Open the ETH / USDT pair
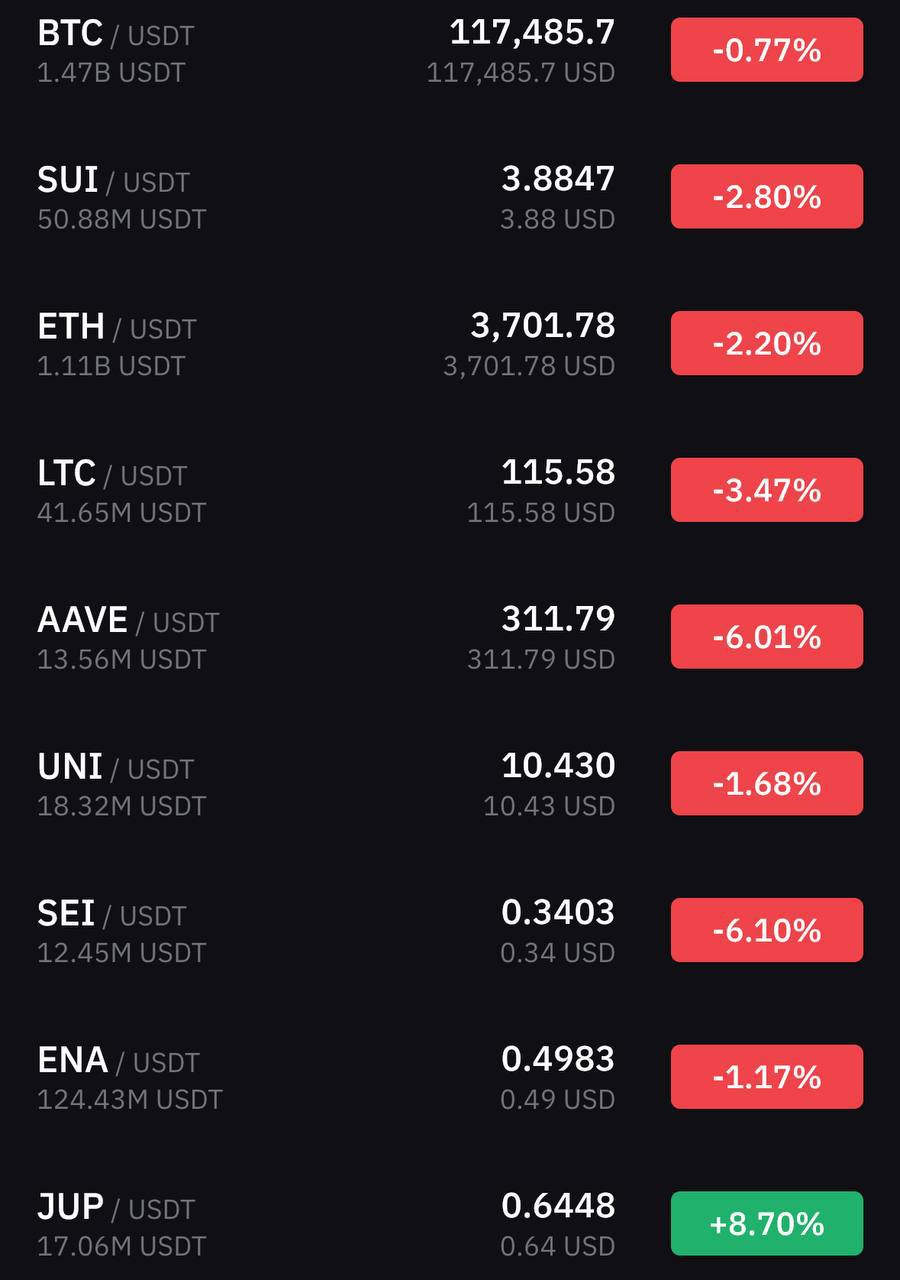The width and height of the screenshot is (900, 1280). point(450,343)
